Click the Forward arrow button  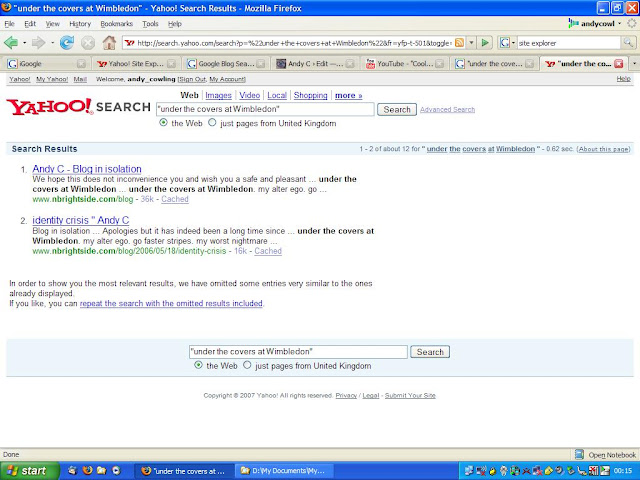coord(38,42)
